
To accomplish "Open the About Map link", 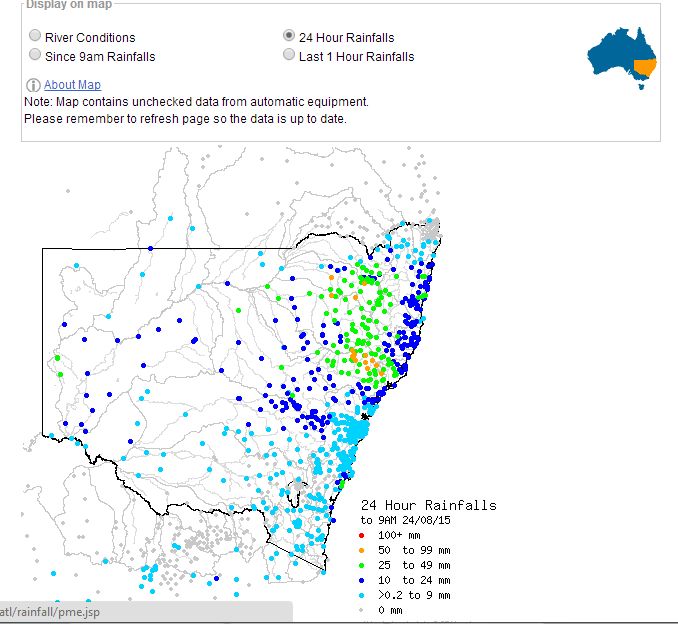I will tap(72, 85).
